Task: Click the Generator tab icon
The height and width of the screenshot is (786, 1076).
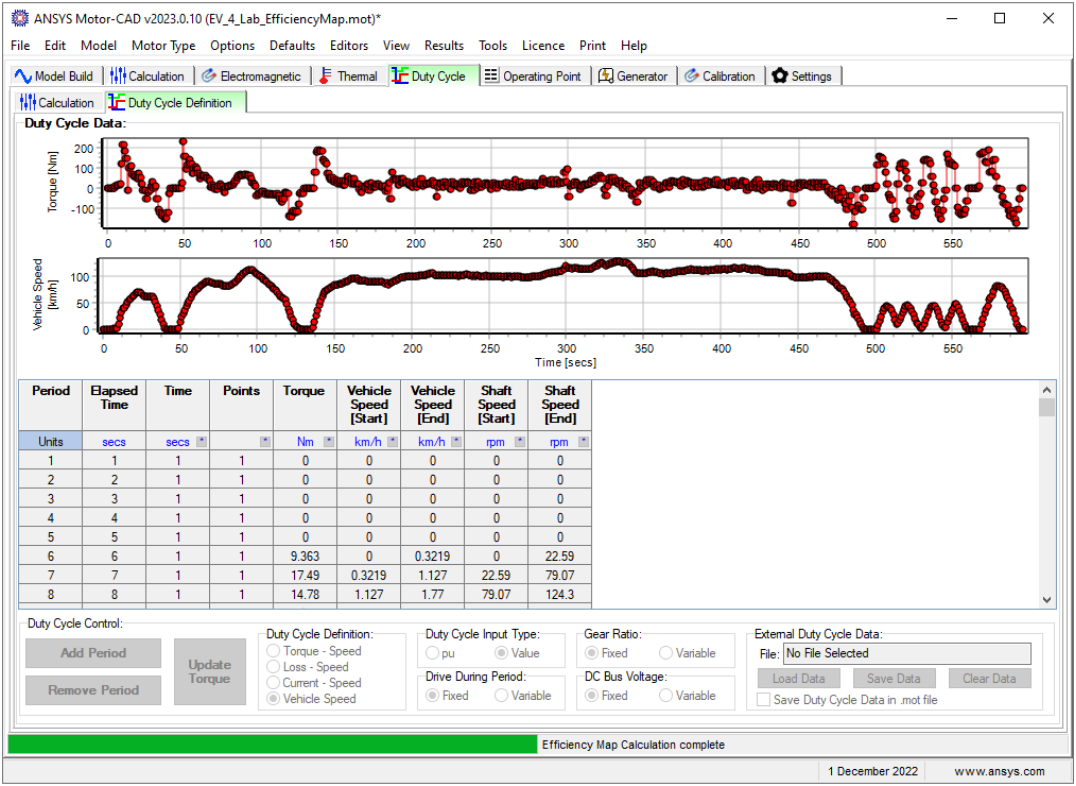Action: pyautogui.click(x=605, y=76)
